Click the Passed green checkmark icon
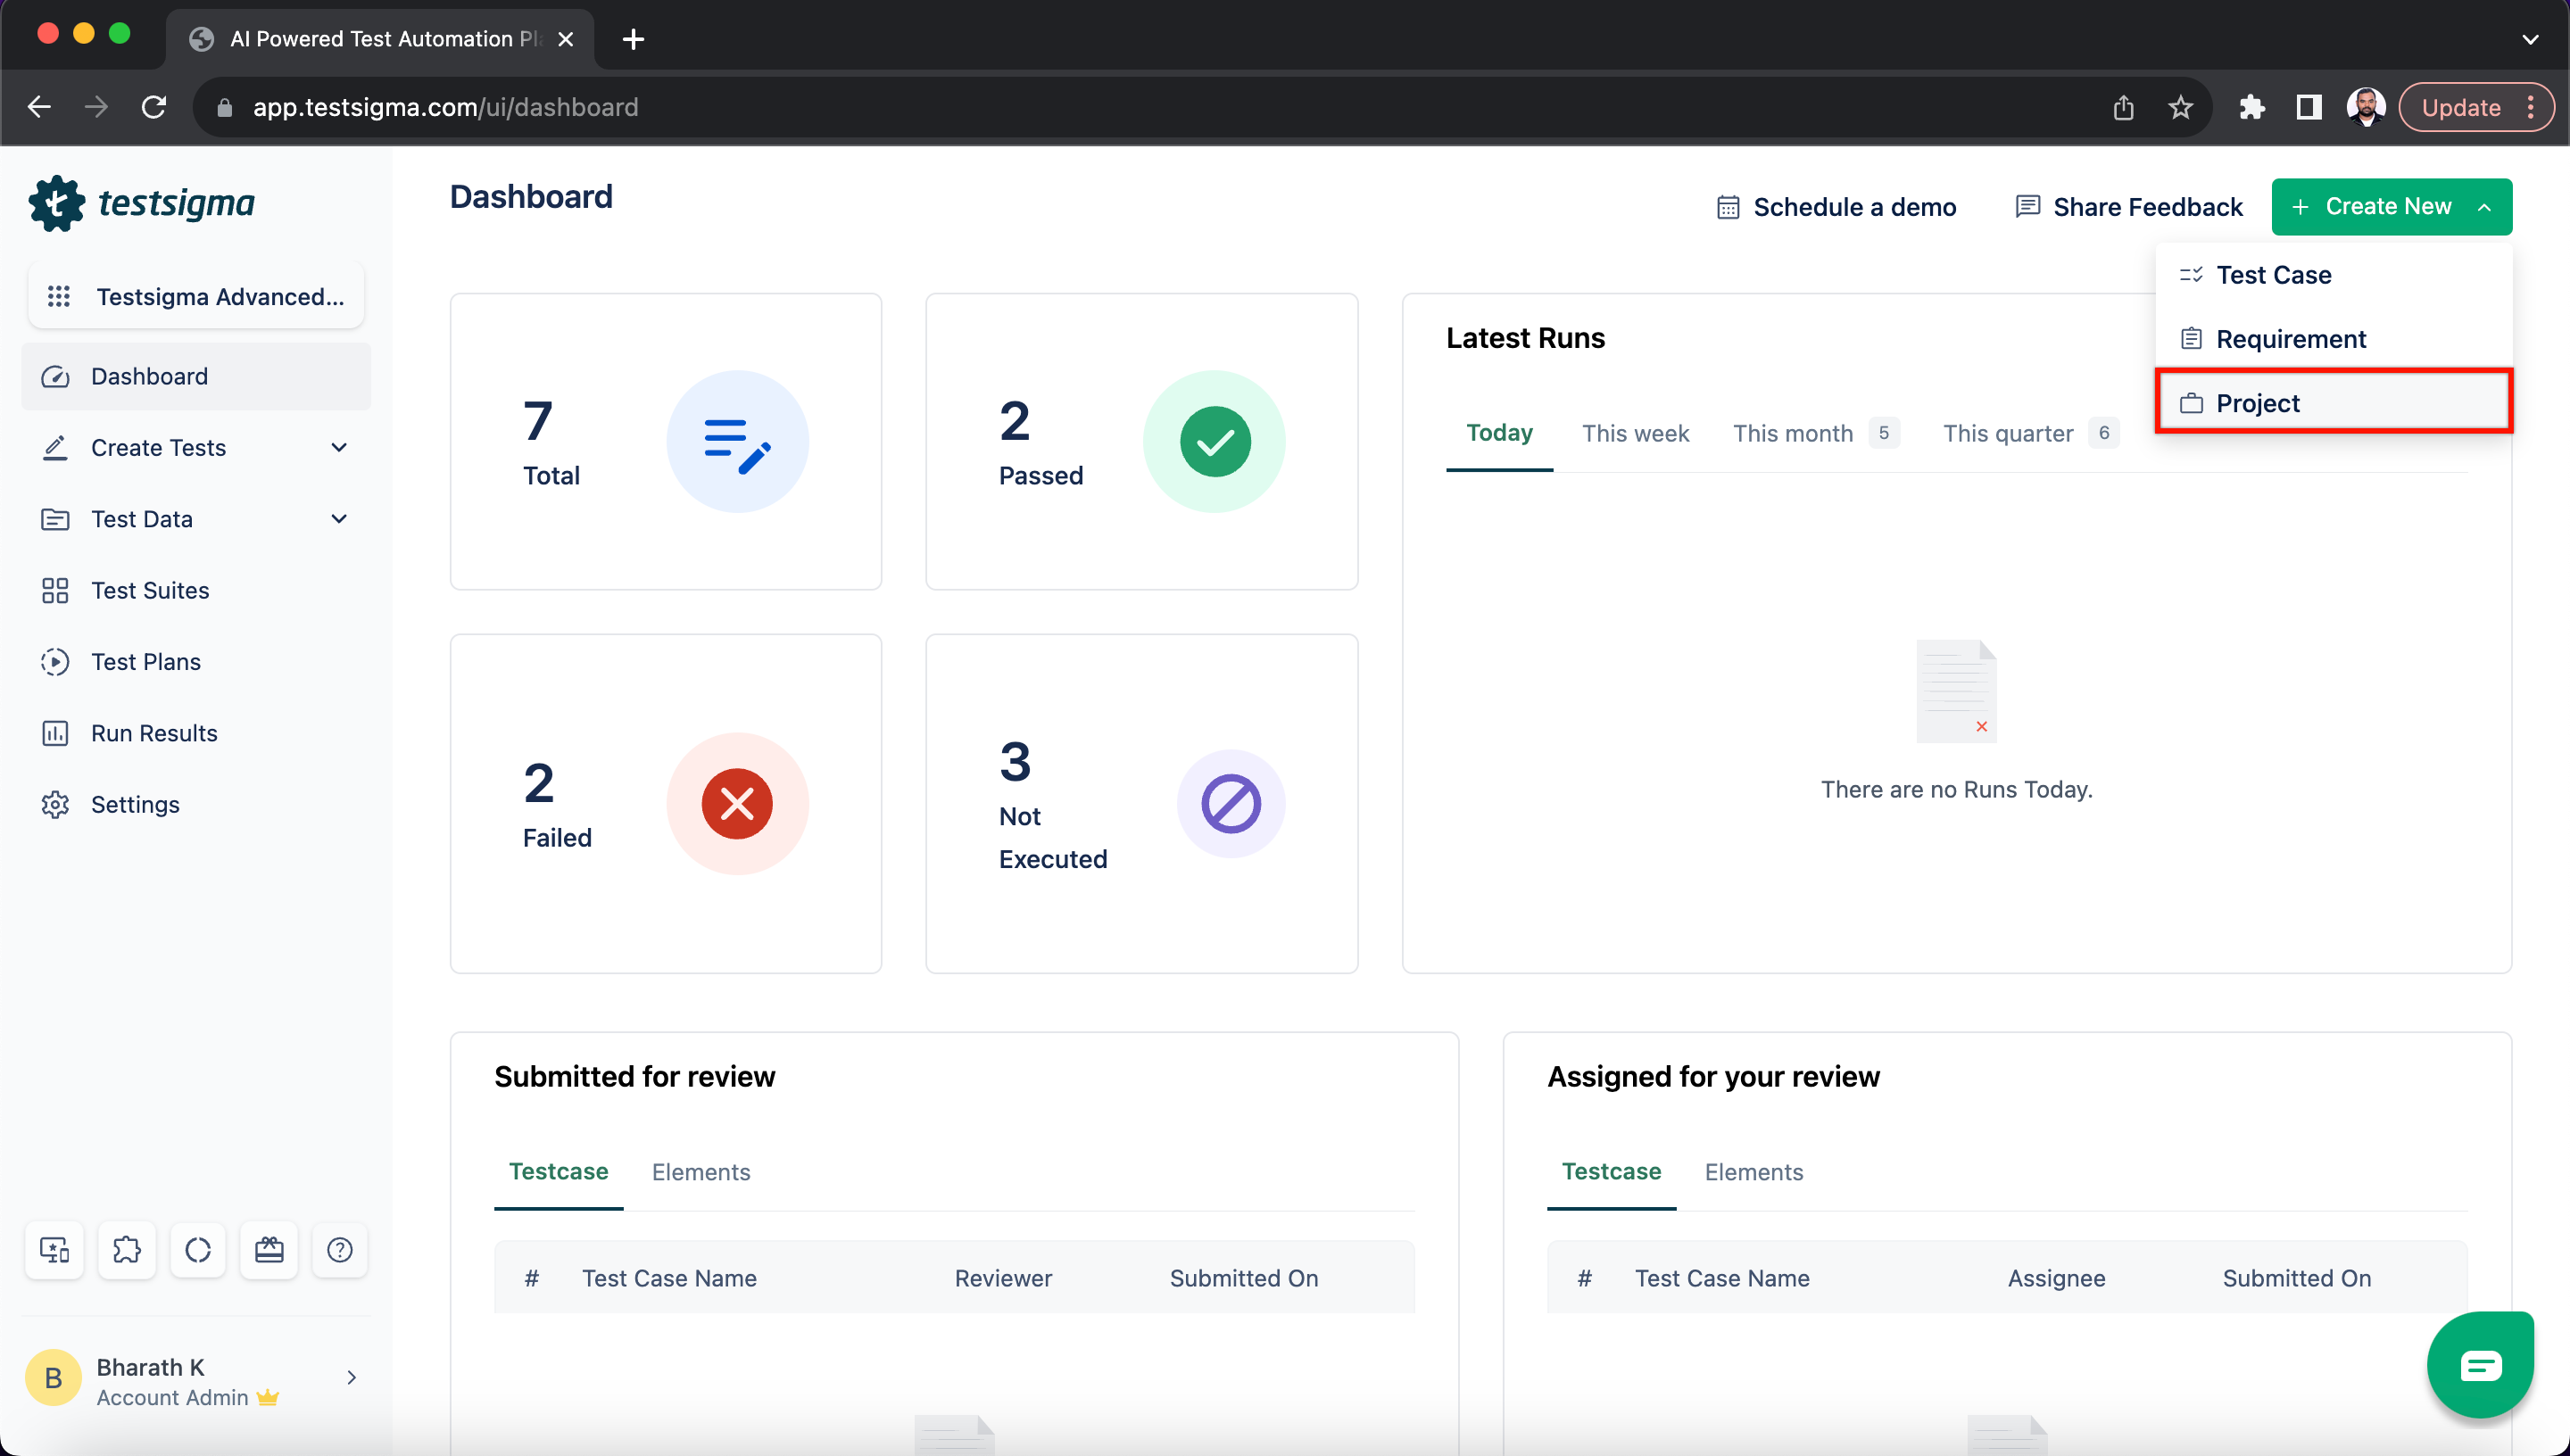This screenshot has width=2570, height=1456. [x=1214, y=441]
